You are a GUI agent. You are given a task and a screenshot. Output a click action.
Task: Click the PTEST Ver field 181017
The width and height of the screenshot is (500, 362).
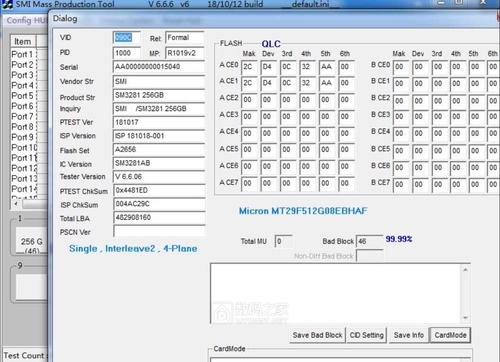pos(159,122)
